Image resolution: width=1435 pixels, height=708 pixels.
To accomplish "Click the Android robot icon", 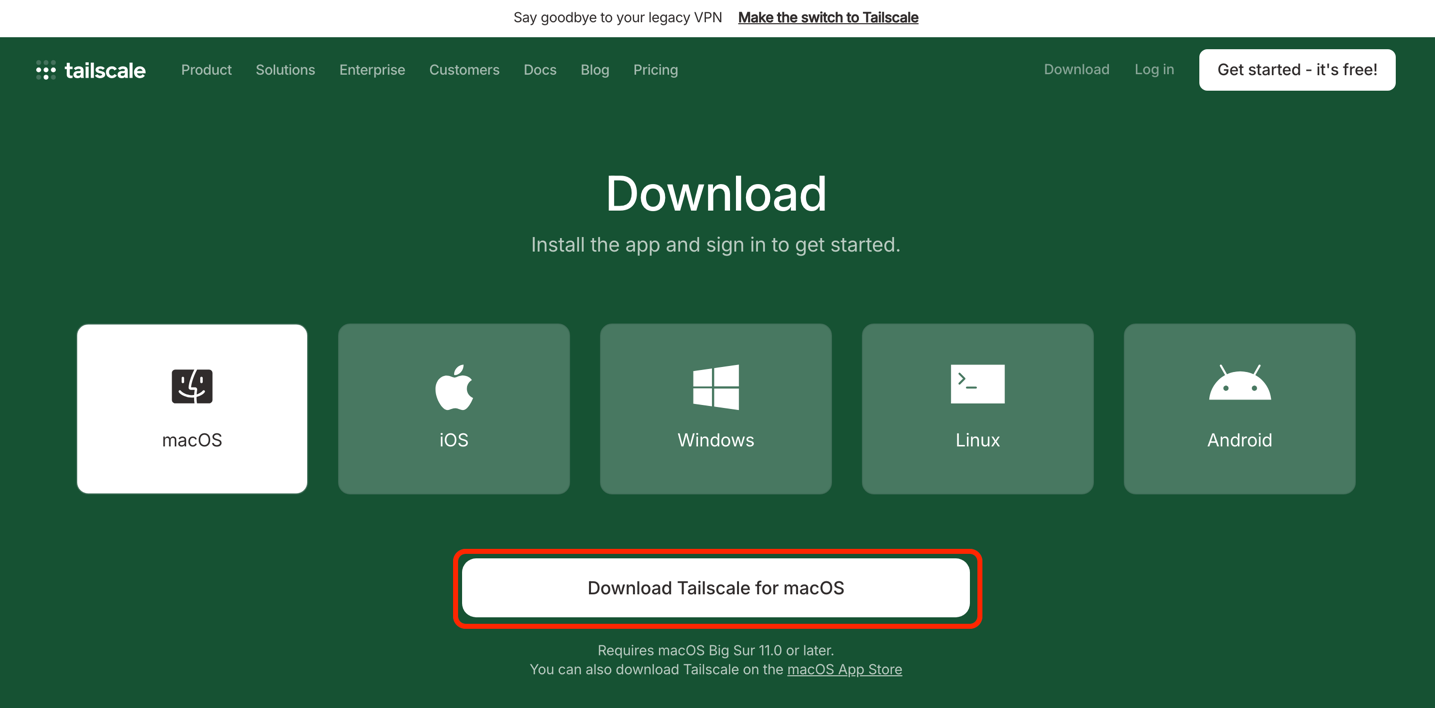I will pos(1240,383).
